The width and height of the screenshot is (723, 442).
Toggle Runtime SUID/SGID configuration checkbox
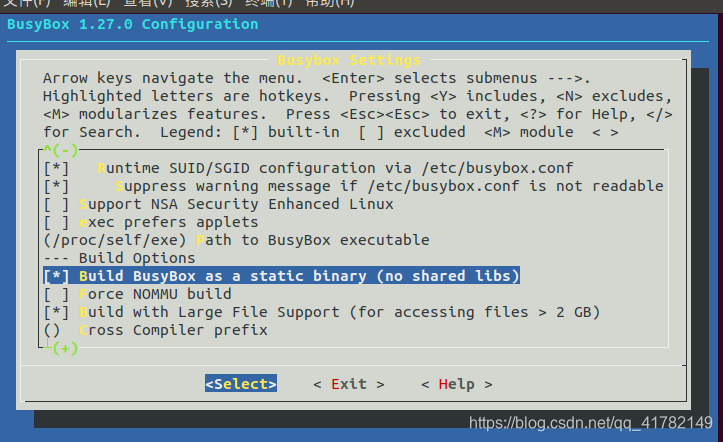(x=56, y=168)
